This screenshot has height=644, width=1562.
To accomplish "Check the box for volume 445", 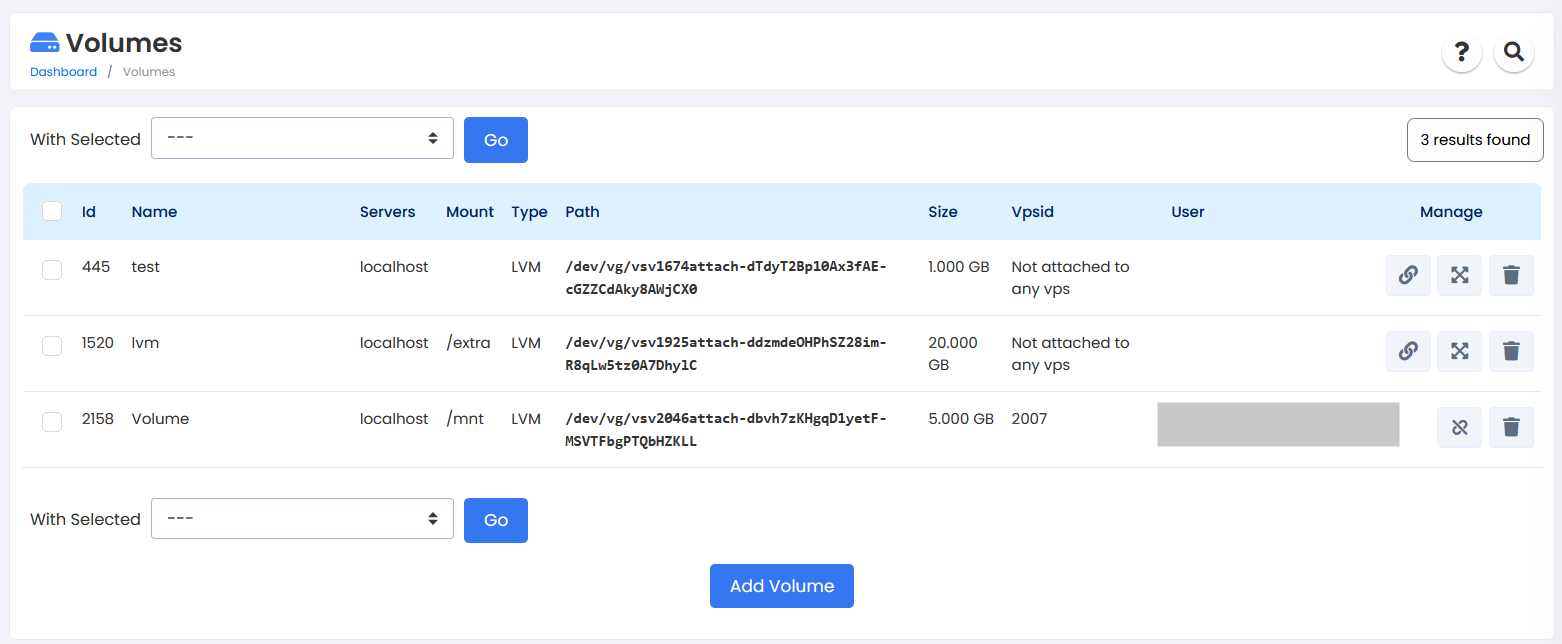I will coord(52,270).
